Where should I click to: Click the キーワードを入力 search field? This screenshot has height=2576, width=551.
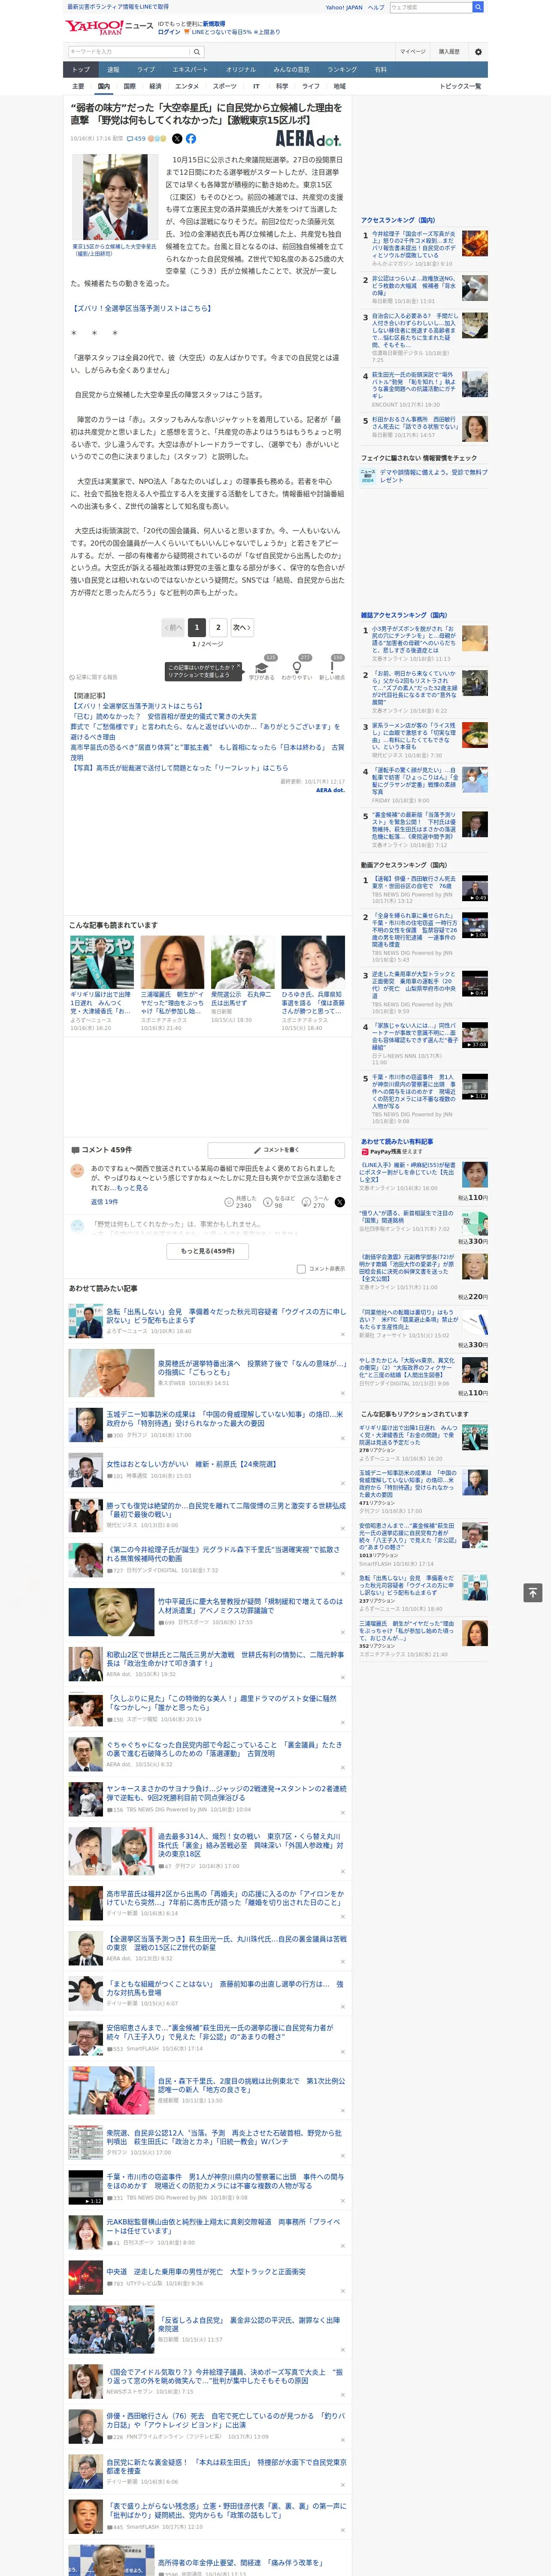(129, 52)
